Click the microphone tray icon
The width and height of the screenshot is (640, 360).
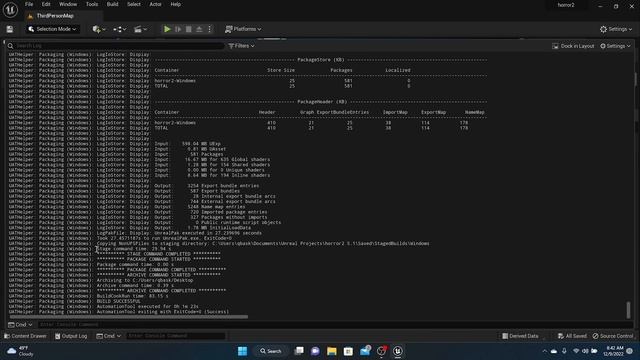click(x=564, y=351)
